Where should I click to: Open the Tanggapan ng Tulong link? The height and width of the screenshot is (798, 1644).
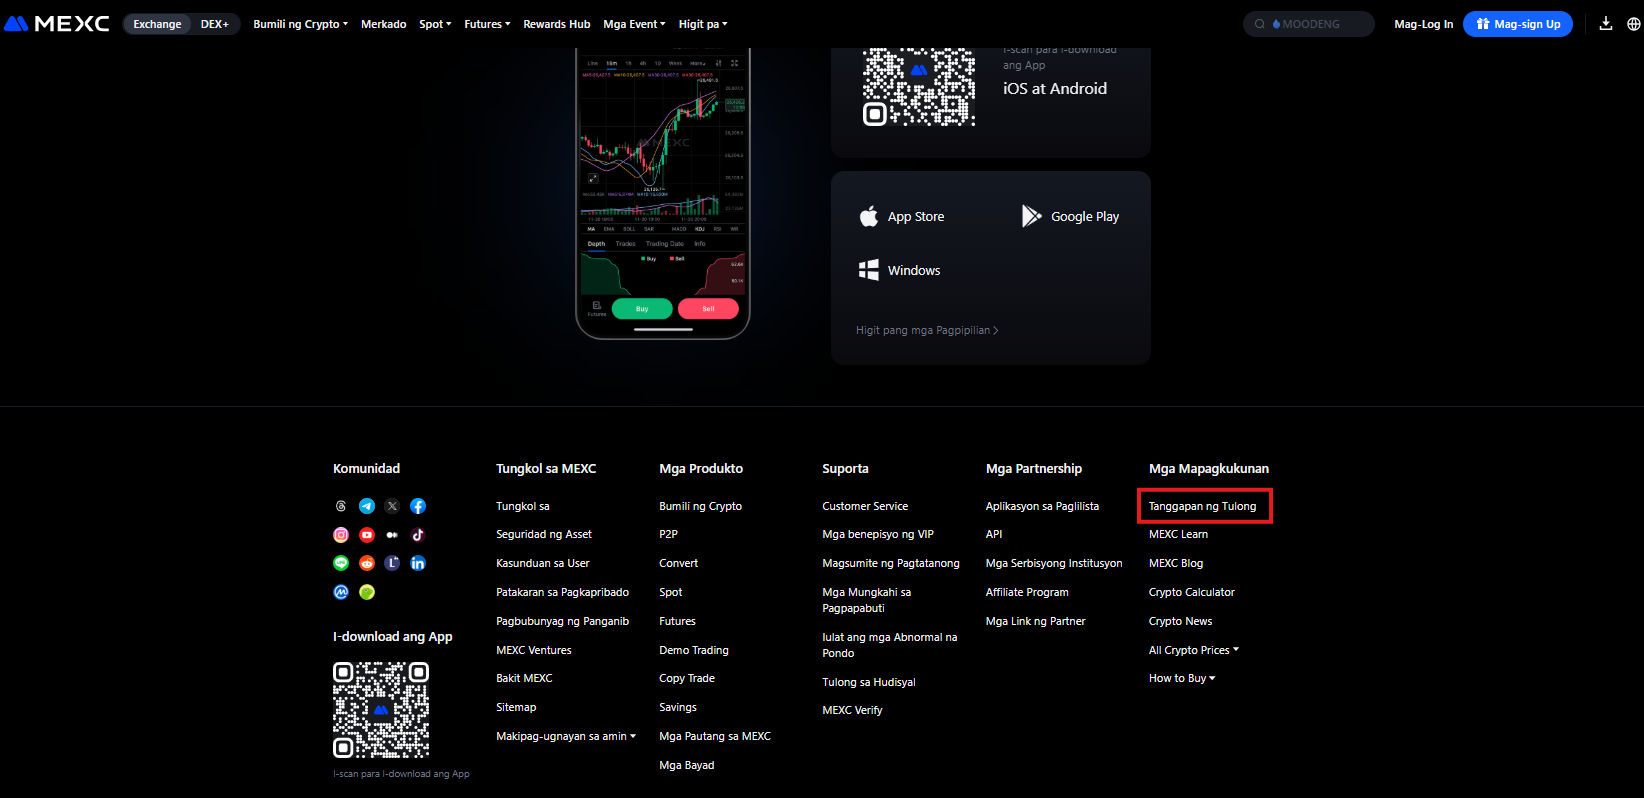1202,506
